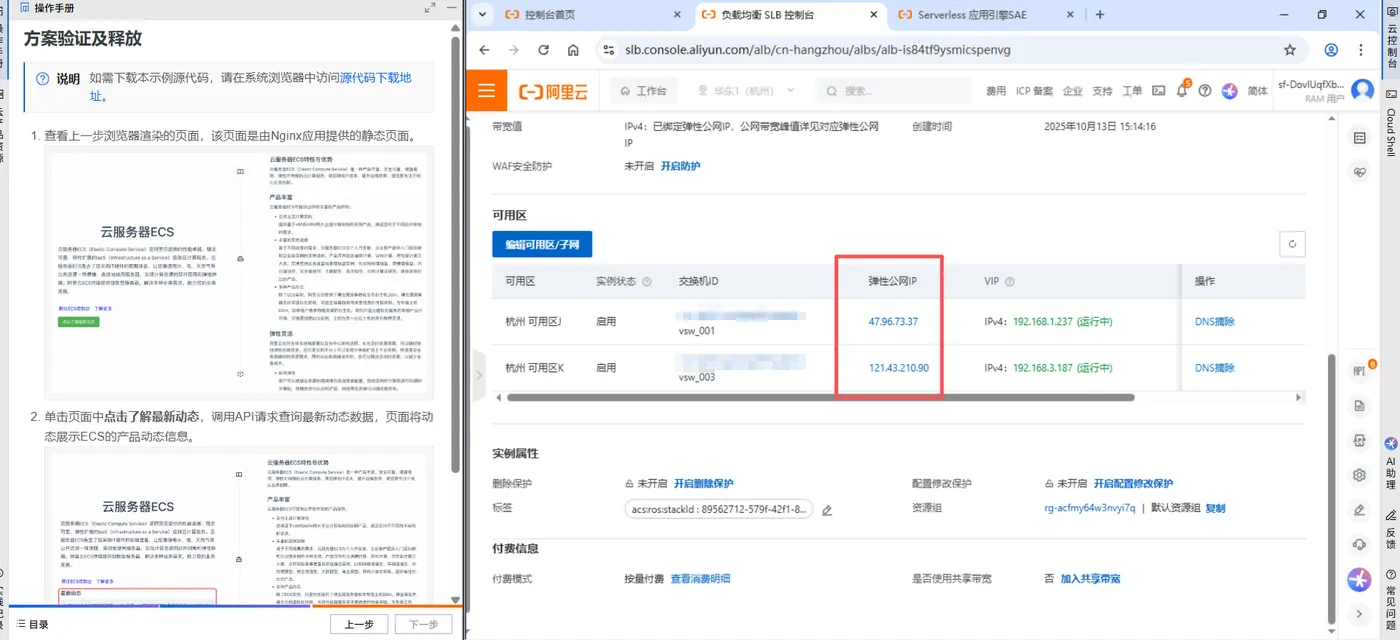Bookmark this page with the star
Image resolution: width=1400 pixels, height=640 pixels.
point(1290,49)
